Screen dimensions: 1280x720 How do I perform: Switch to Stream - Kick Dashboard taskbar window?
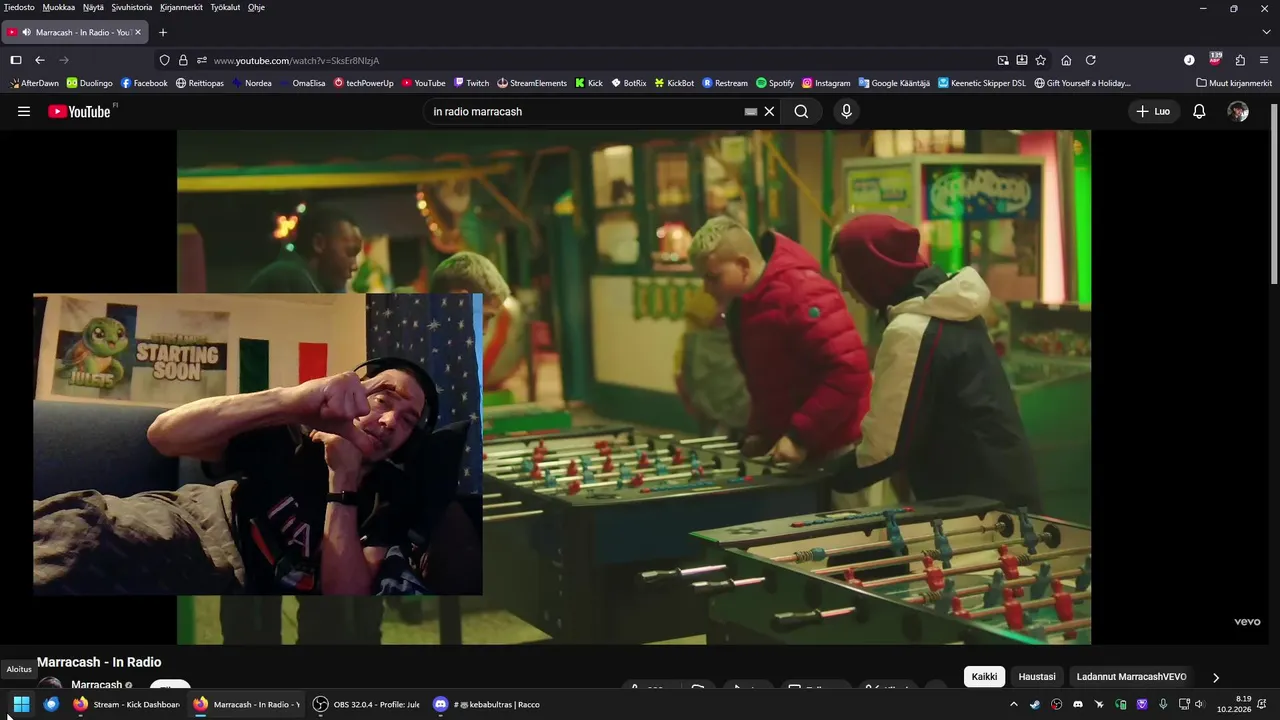coord(127,704)
